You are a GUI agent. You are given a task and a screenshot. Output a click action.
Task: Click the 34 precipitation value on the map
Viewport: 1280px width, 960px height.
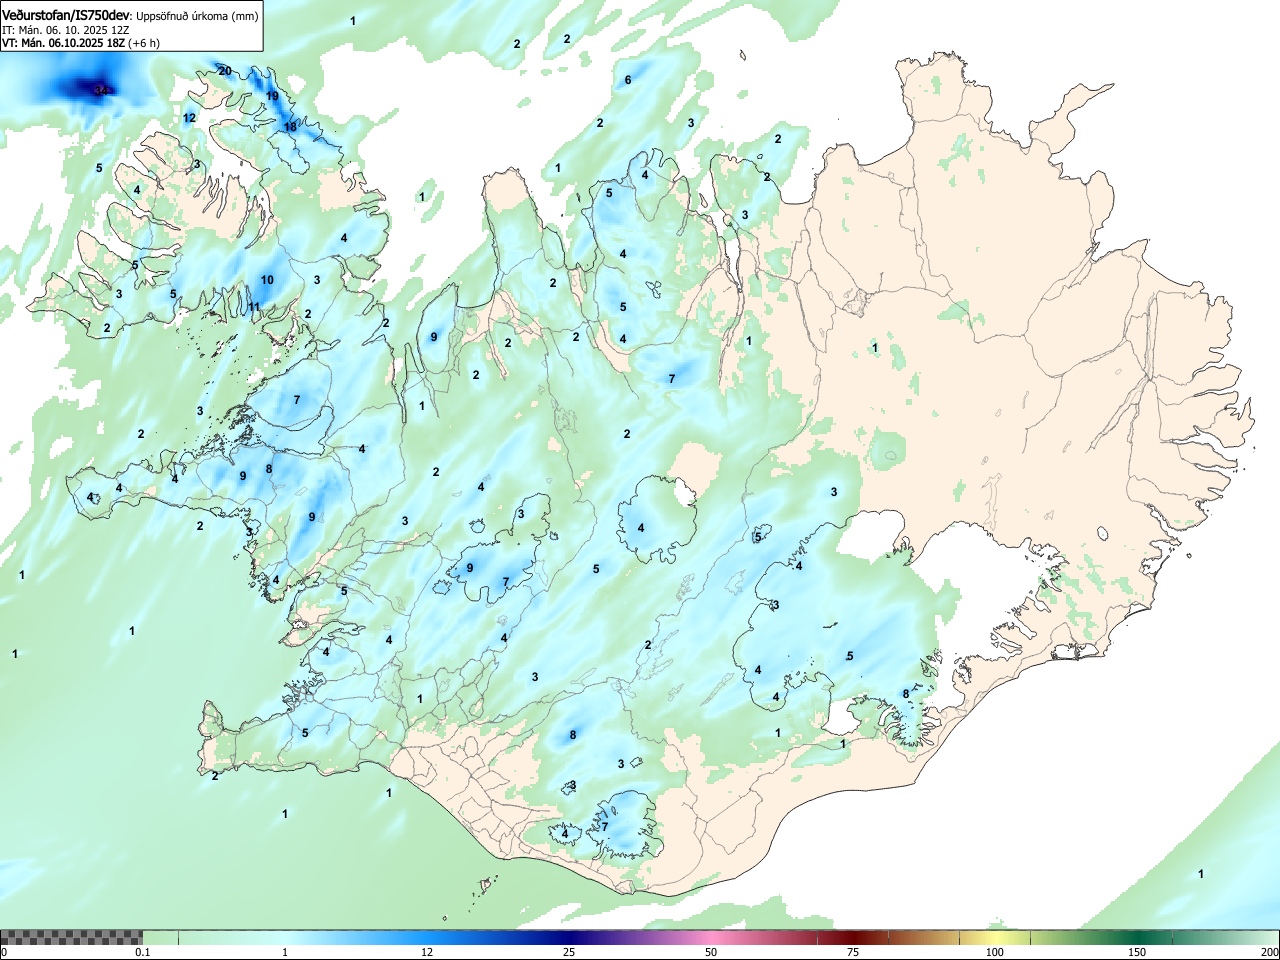coord(101,90)
